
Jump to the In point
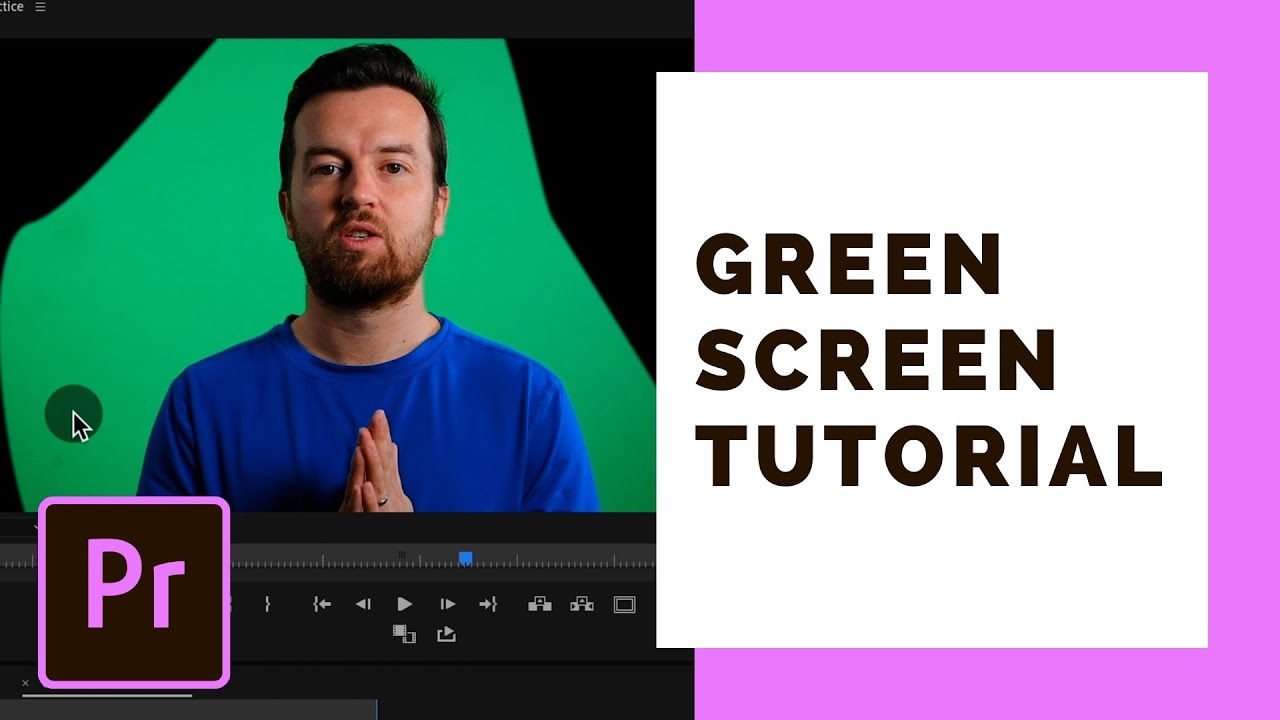pos(321,604)
